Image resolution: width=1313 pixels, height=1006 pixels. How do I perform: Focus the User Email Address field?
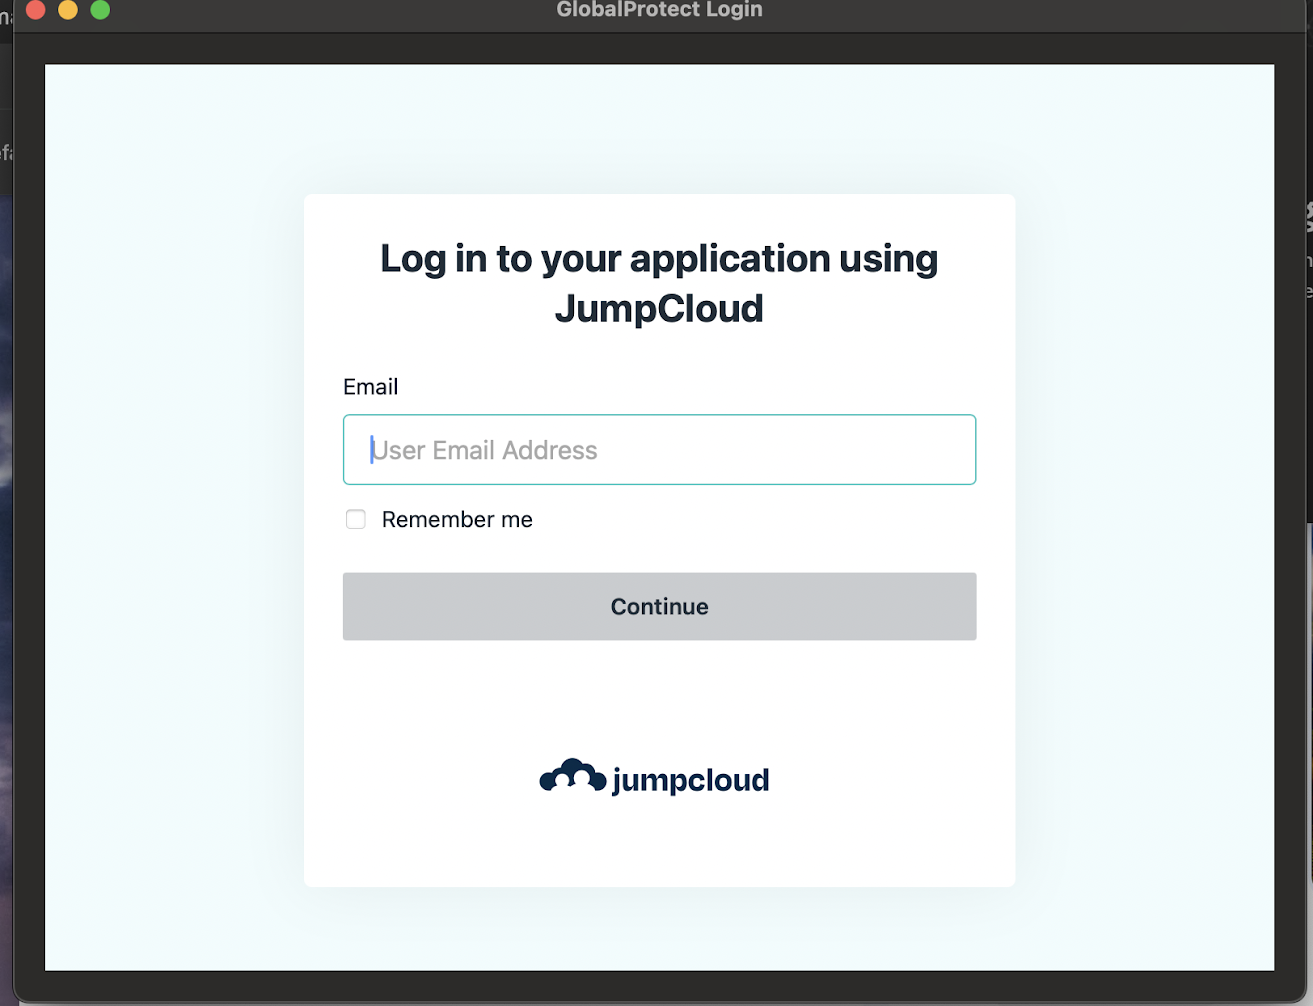[659, 450]
